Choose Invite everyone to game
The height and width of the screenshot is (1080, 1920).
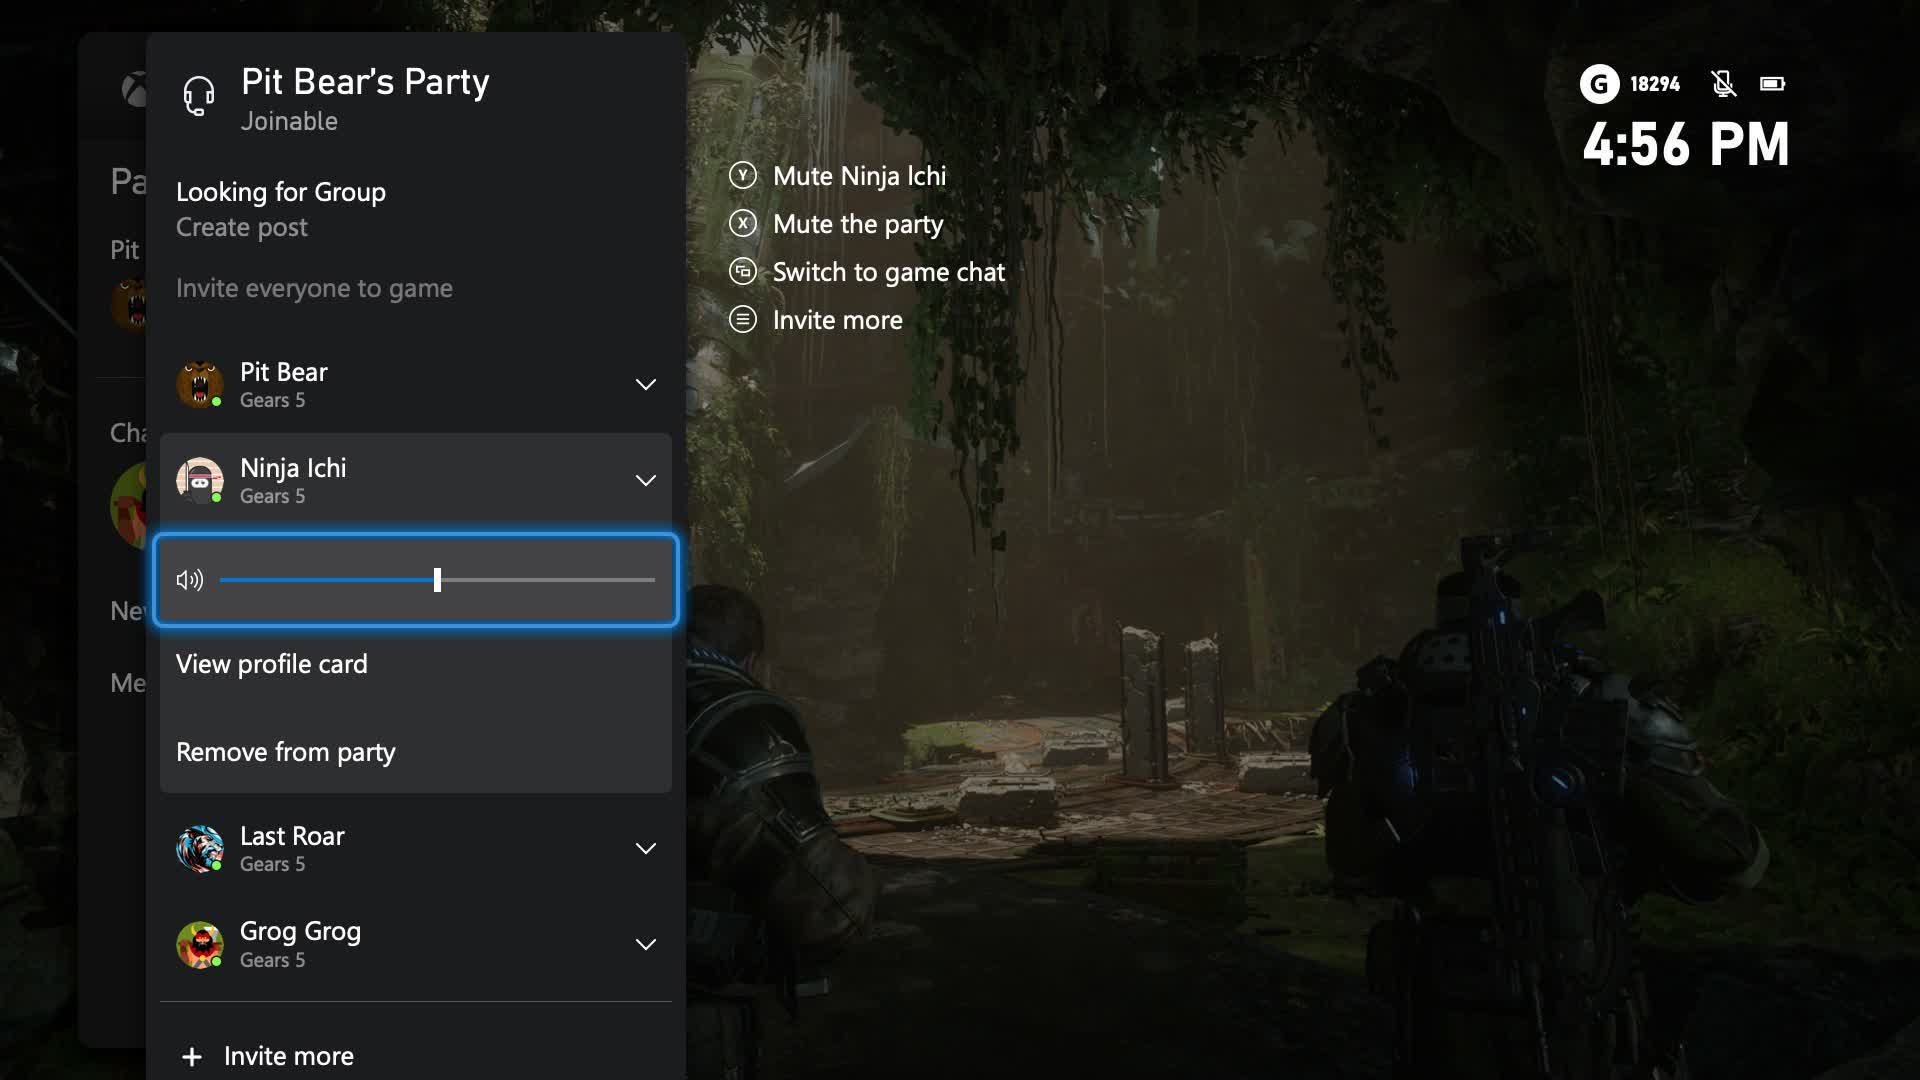coord(314,288)
